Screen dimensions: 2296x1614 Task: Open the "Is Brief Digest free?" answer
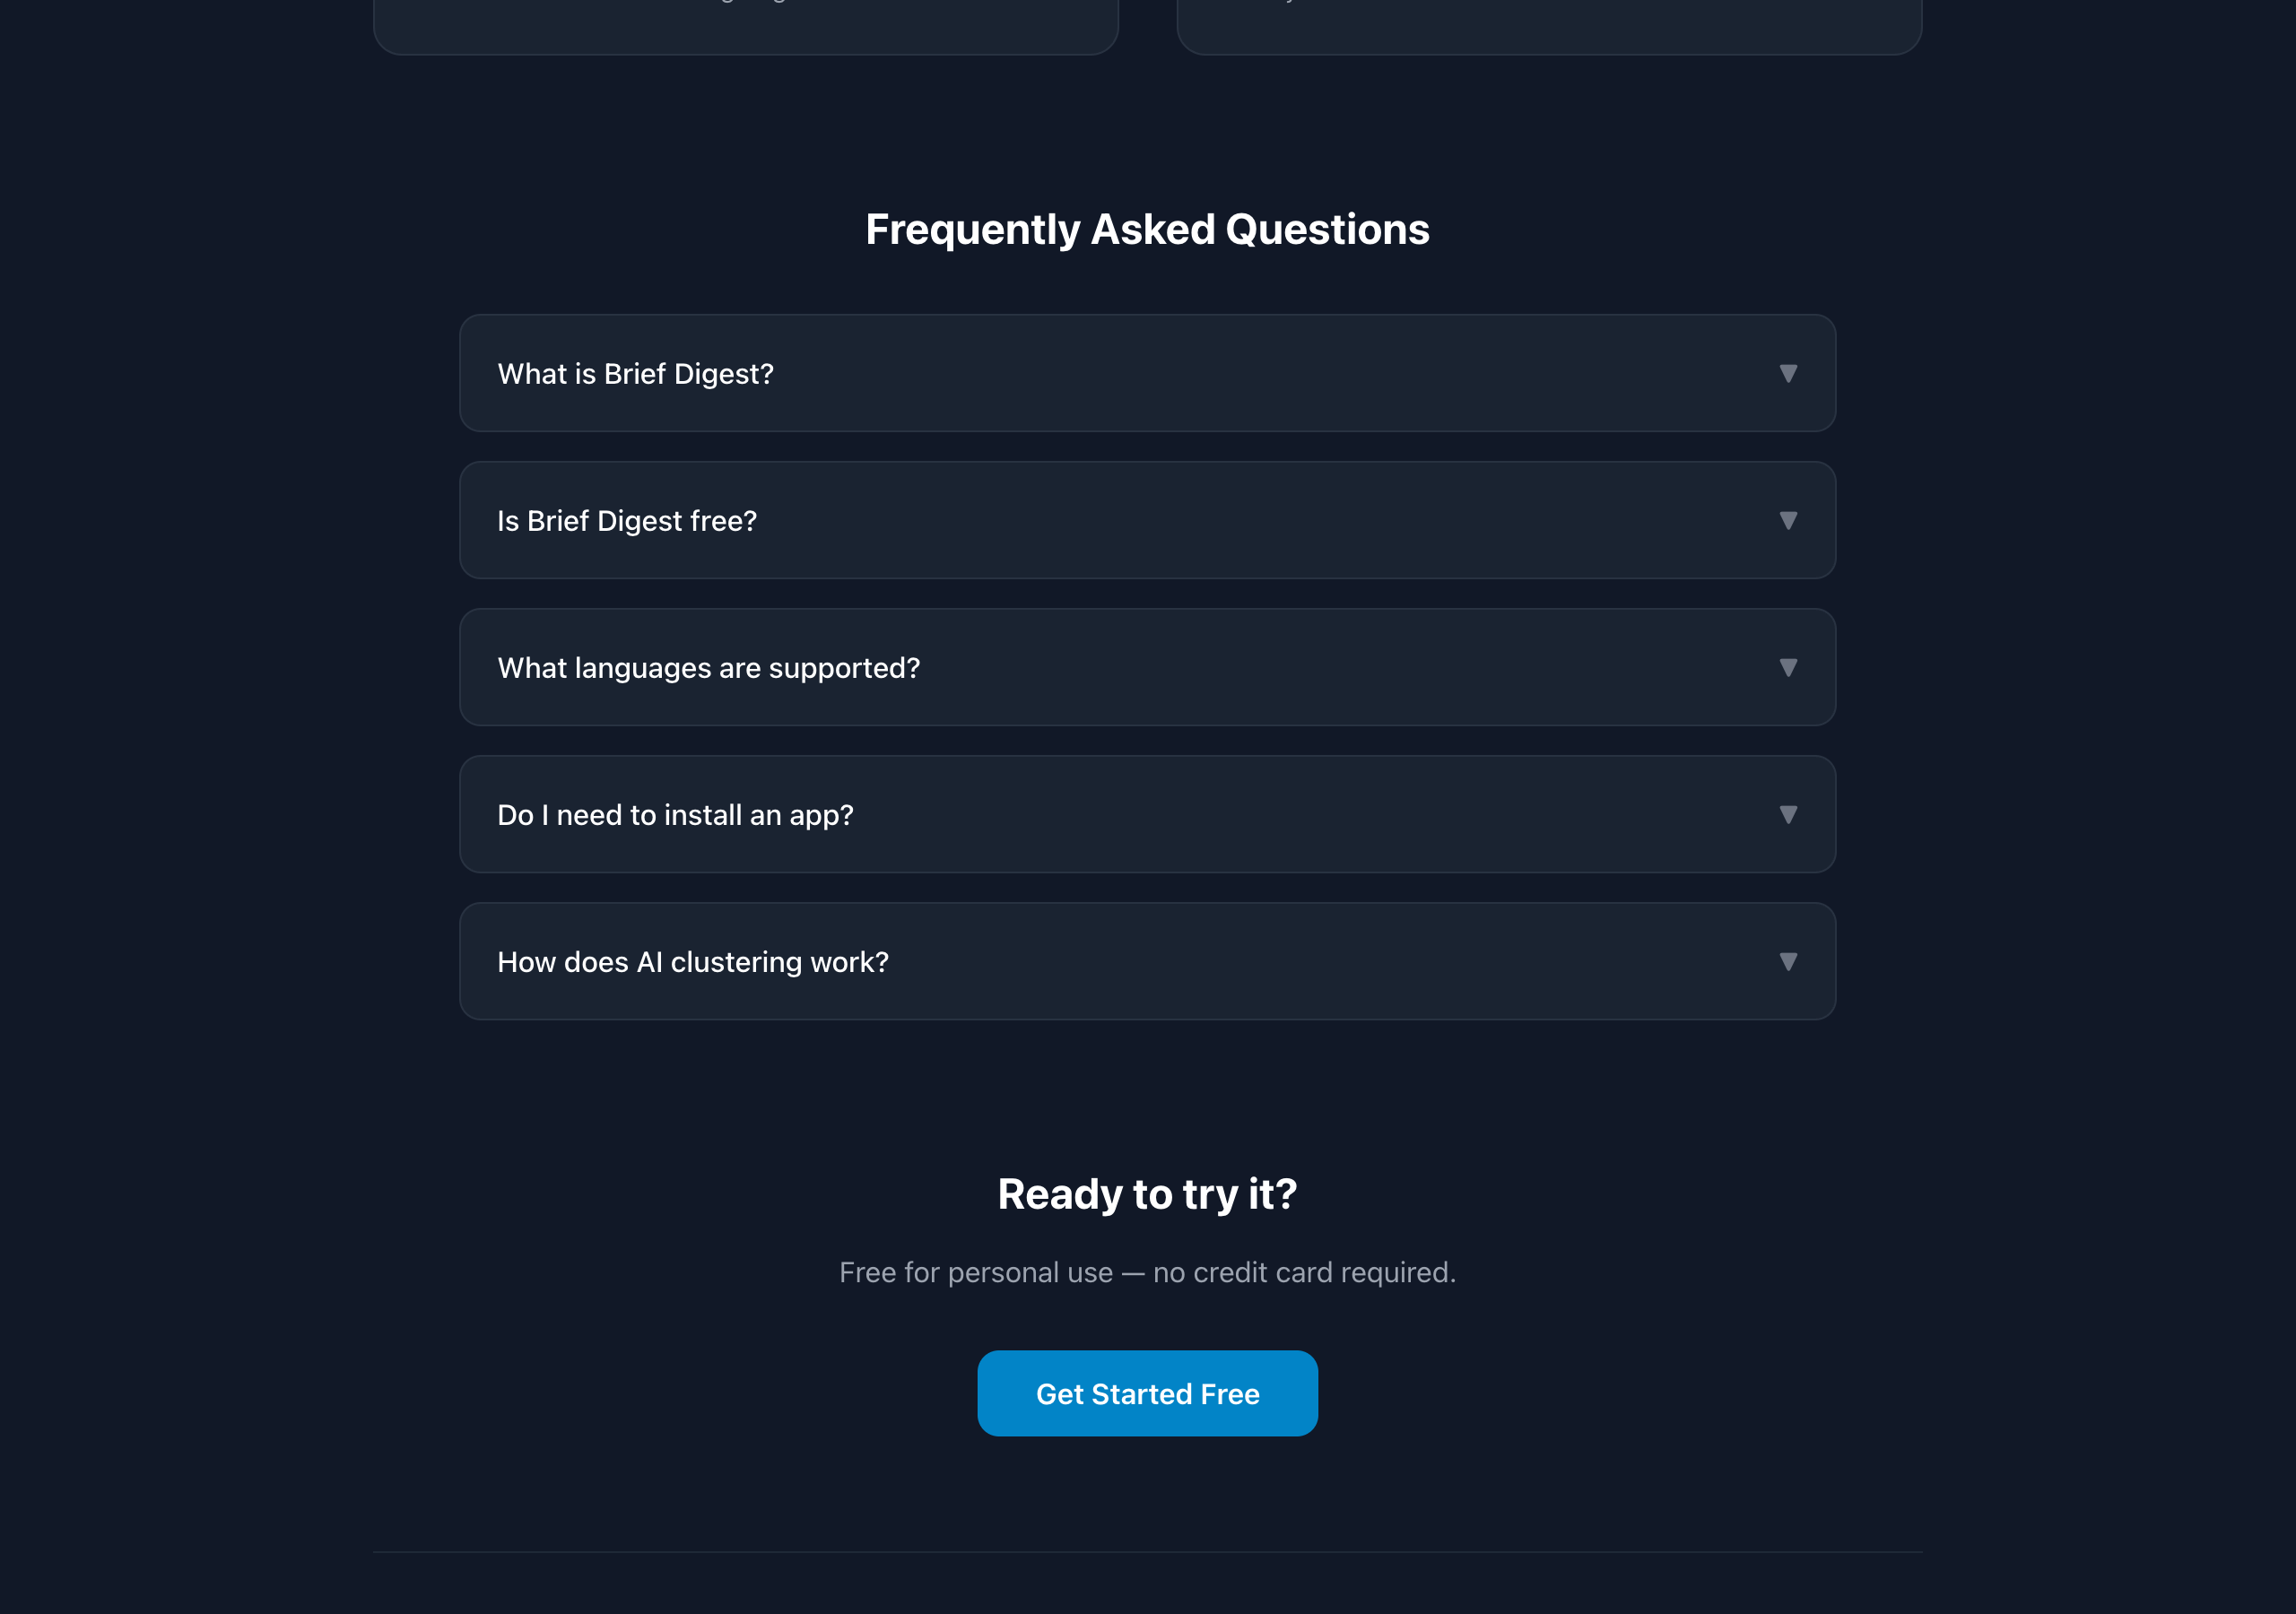pyautogui.click(x=627, y=521)
